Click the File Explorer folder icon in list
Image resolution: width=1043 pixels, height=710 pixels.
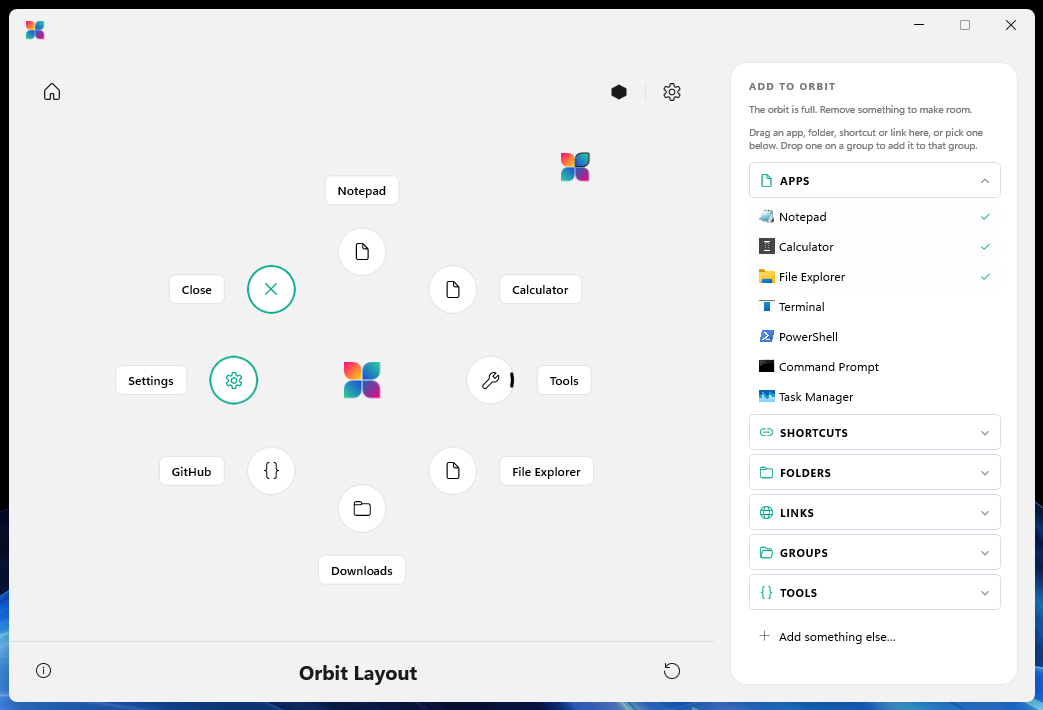(766, 277)
